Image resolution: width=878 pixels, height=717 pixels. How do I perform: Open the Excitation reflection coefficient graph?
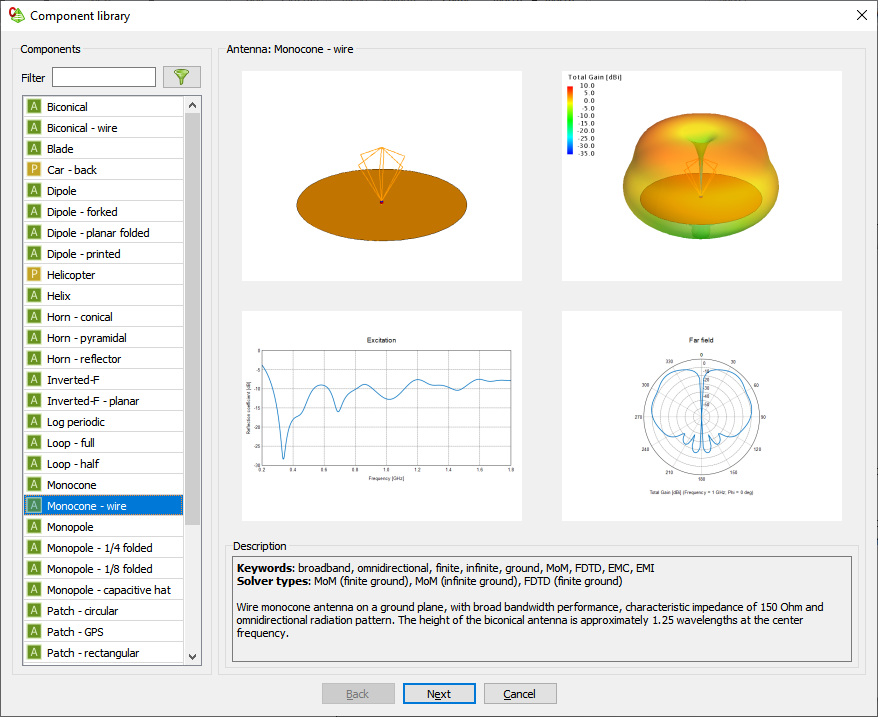382,416
